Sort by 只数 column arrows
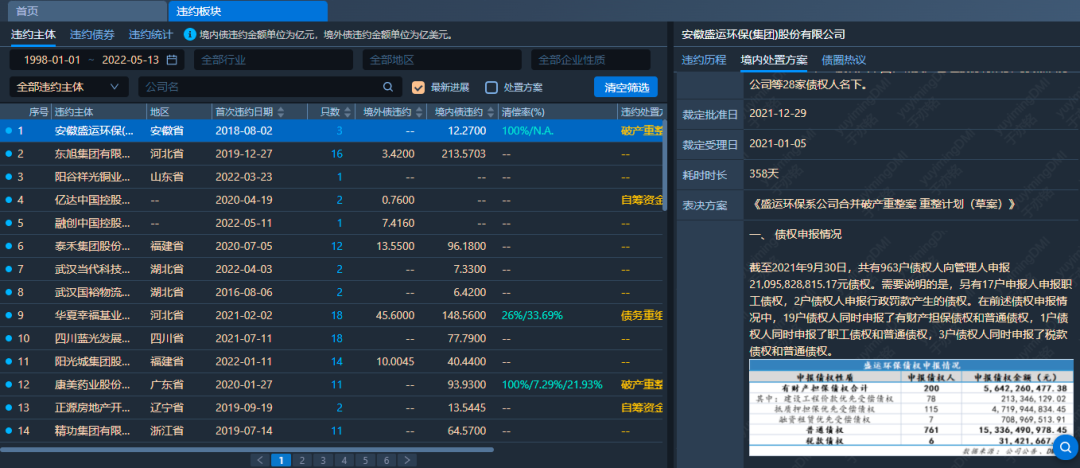This screenshot has width=1080, height=468. tap(348, 112)
